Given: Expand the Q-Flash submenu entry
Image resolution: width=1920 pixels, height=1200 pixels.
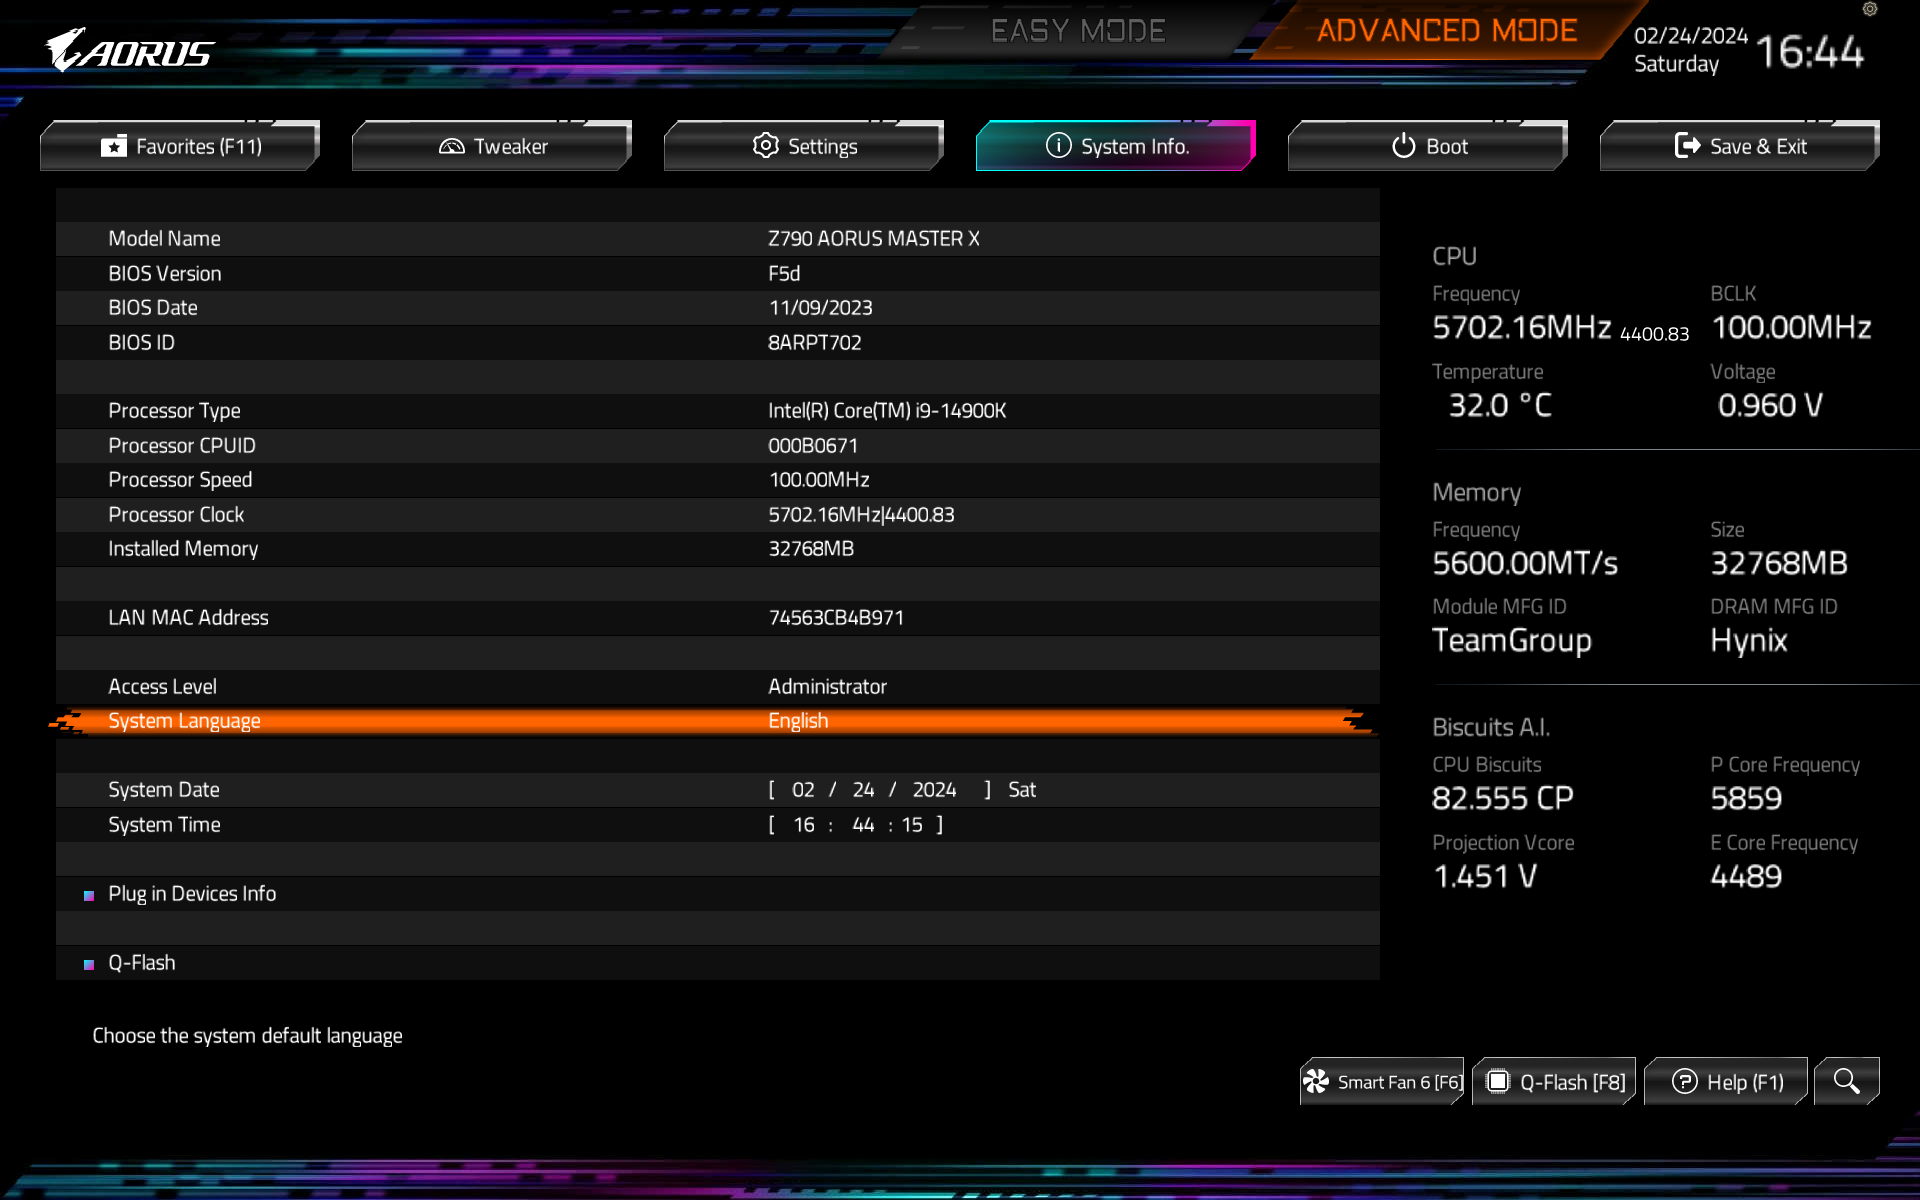Looking at the screenshot, I should tap(141, 963).
